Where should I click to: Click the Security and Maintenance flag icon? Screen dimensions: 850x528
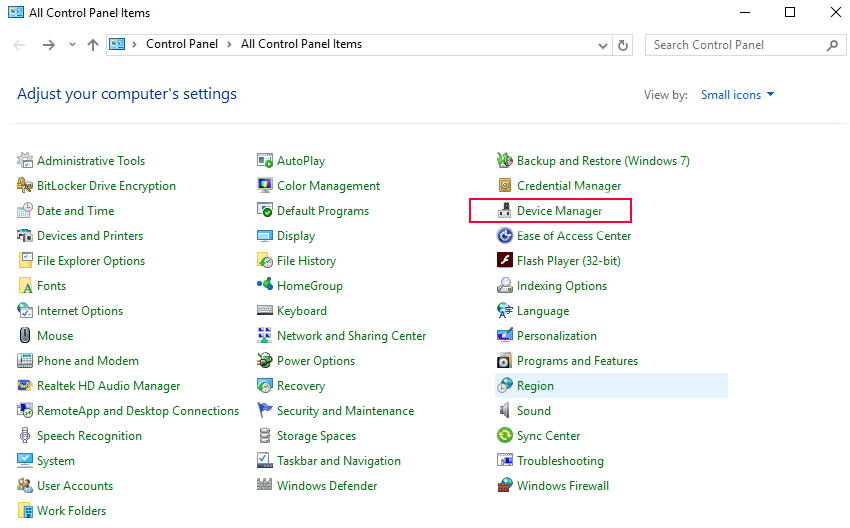(x=265, y=410)
